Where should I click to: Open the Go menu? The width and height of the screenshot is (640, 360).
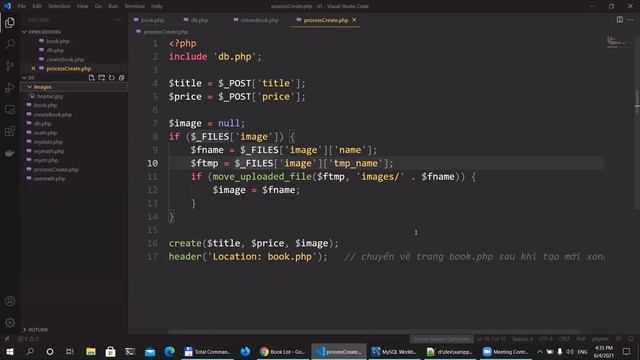tap(98, 6)
